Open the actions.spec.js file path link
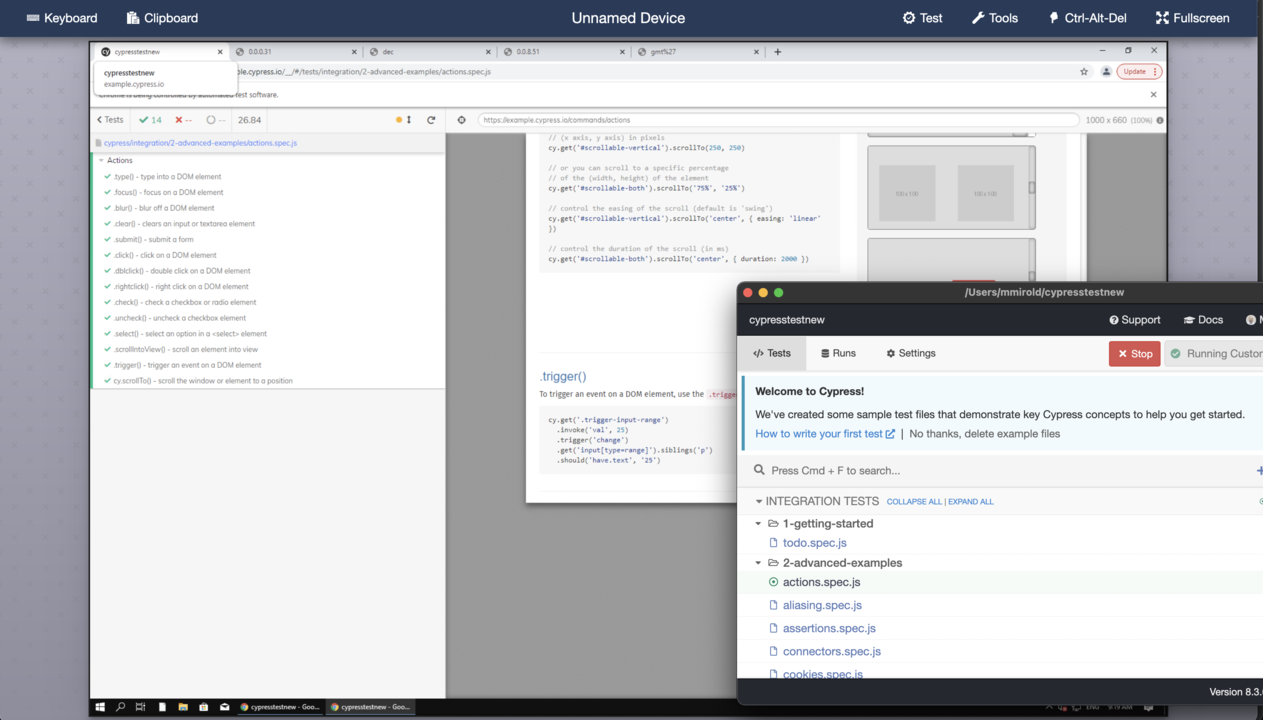 200,143
